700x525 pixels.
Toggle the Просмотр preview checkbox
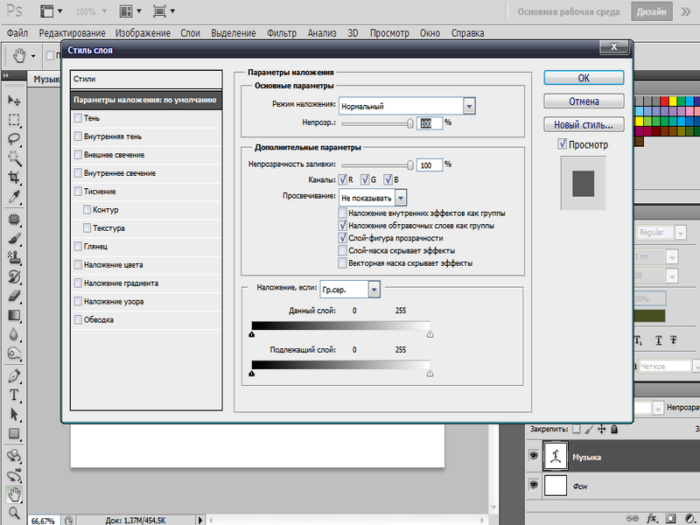[x=562, y=145]
